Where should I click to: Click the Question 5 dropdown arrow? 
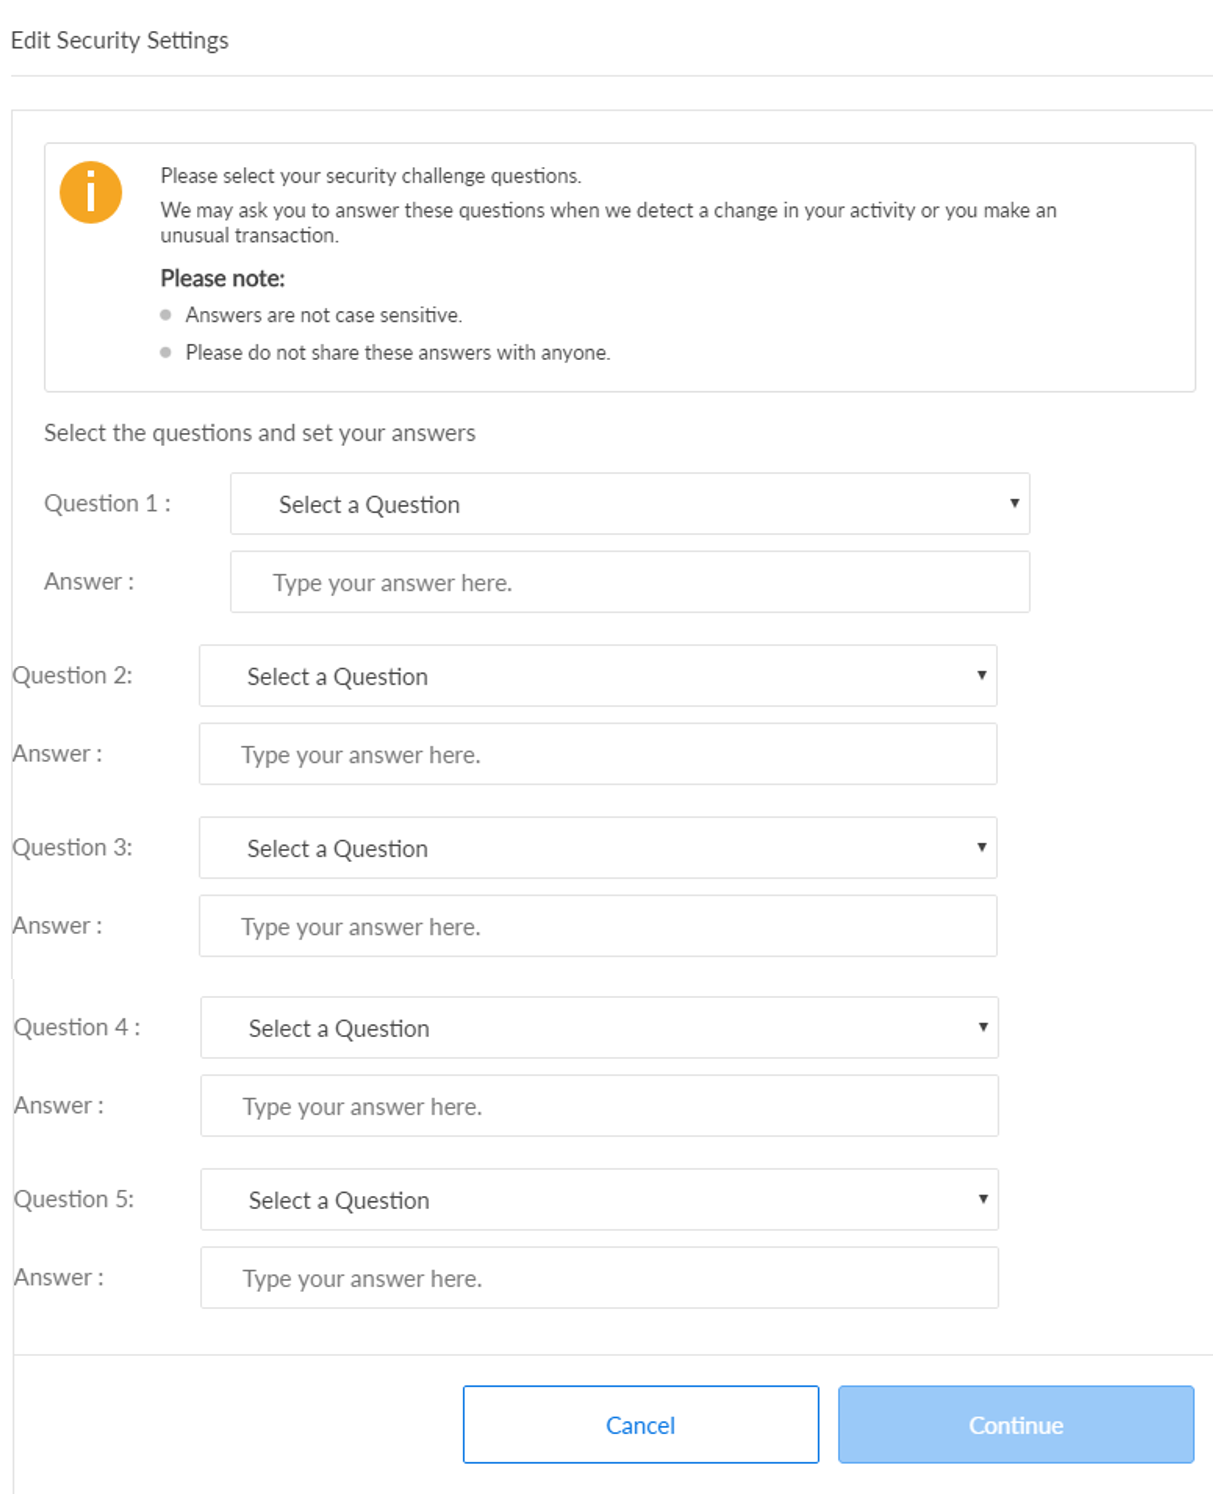tap(984, 1199)
